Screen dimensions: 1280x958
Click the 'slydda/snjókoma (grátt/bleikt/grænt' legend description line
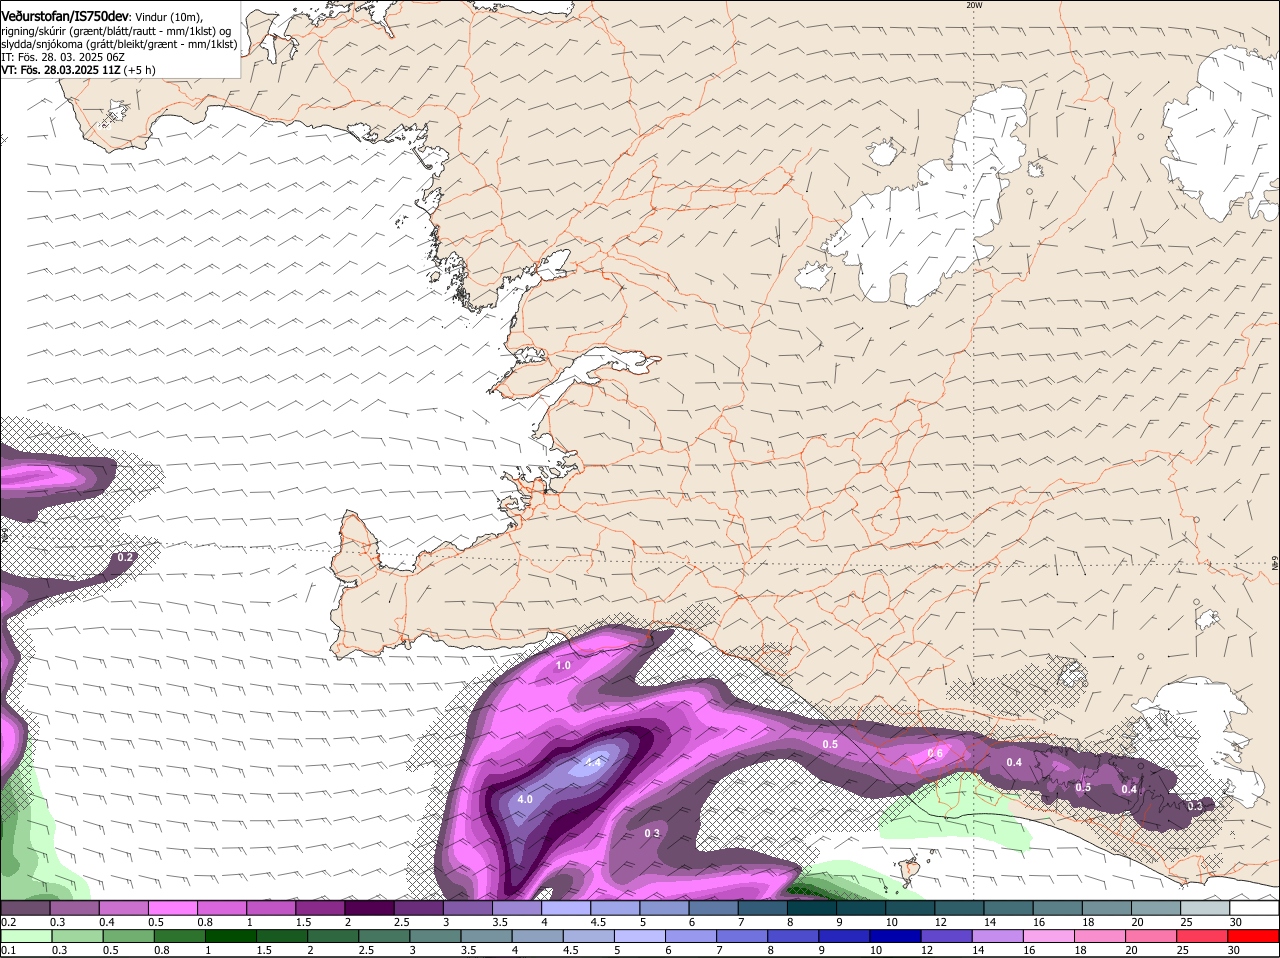point(119,44)
